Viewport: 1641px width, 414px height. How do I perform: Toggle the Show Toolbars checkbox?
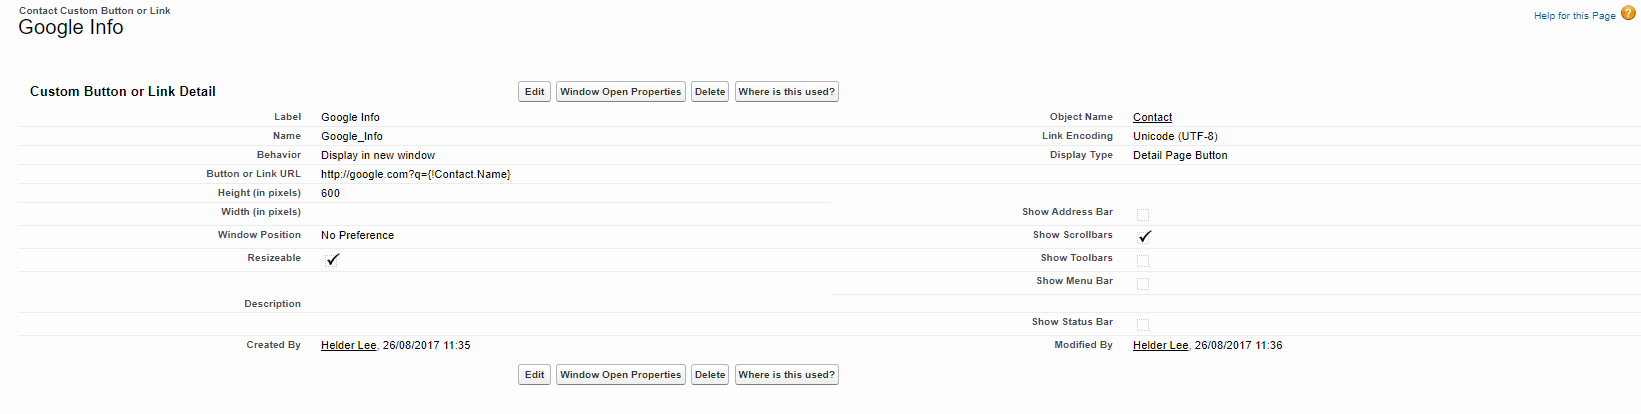(x=1143, y=261)
